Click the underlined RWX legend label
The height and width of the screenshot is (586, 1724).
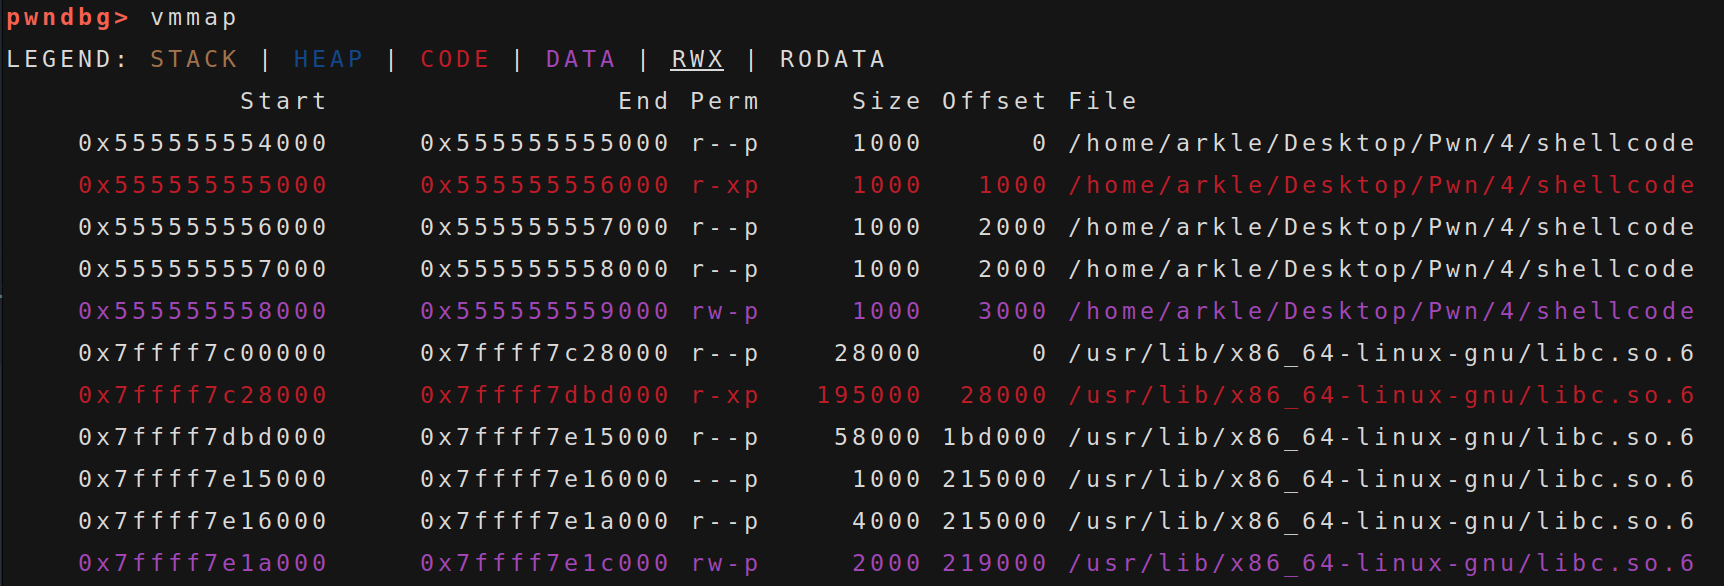697,60
